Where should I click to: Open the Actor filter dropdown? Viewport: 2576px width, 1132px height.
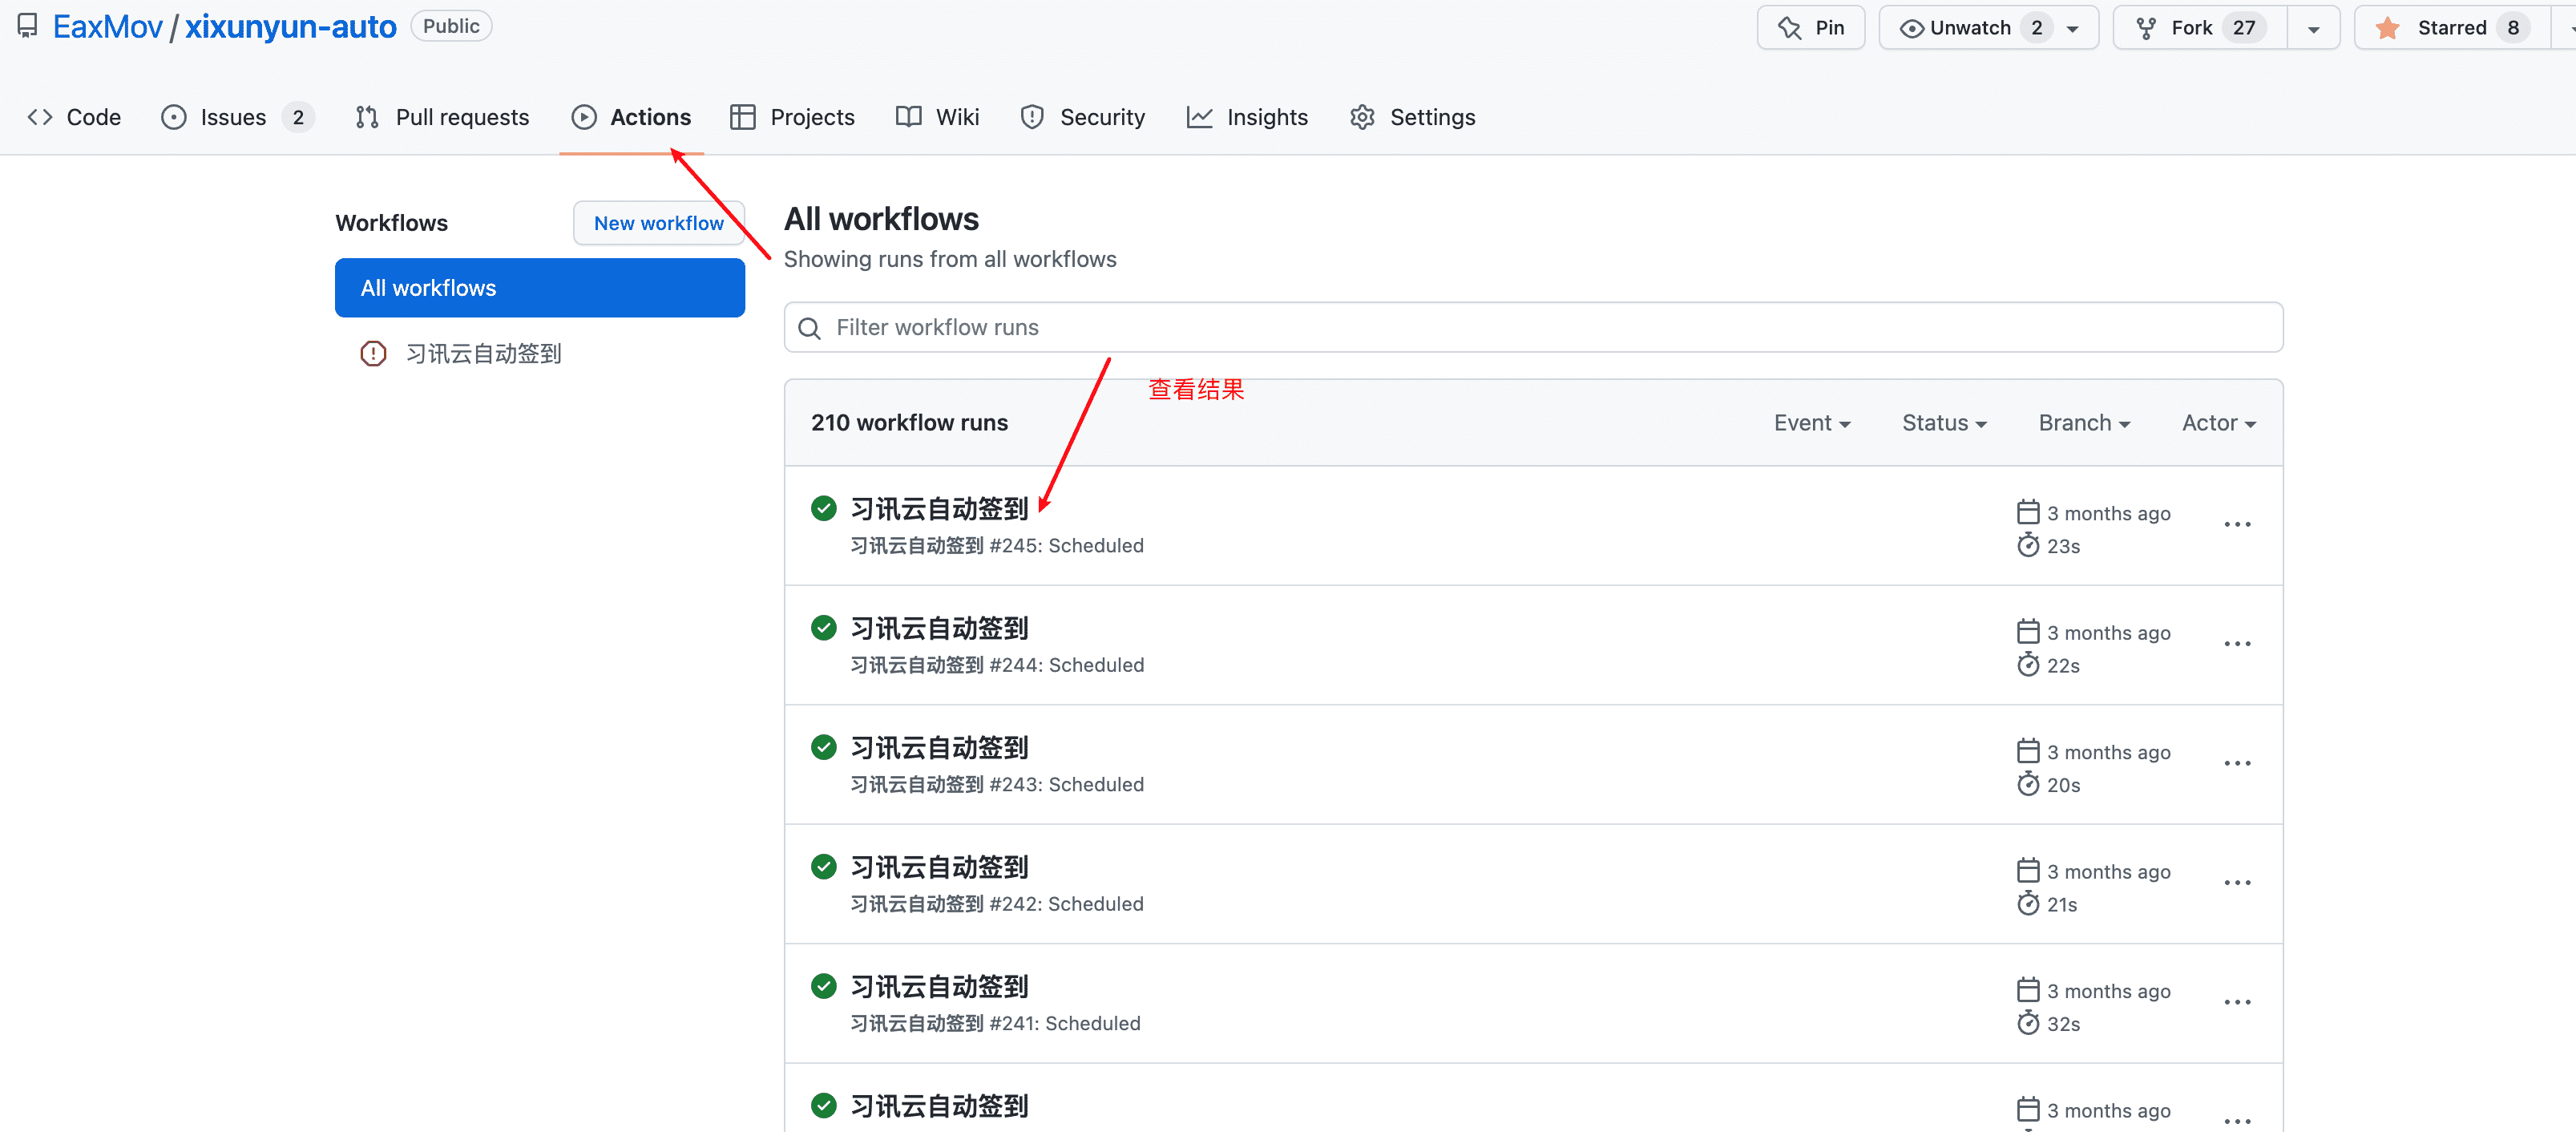[x=2218, y=423]
